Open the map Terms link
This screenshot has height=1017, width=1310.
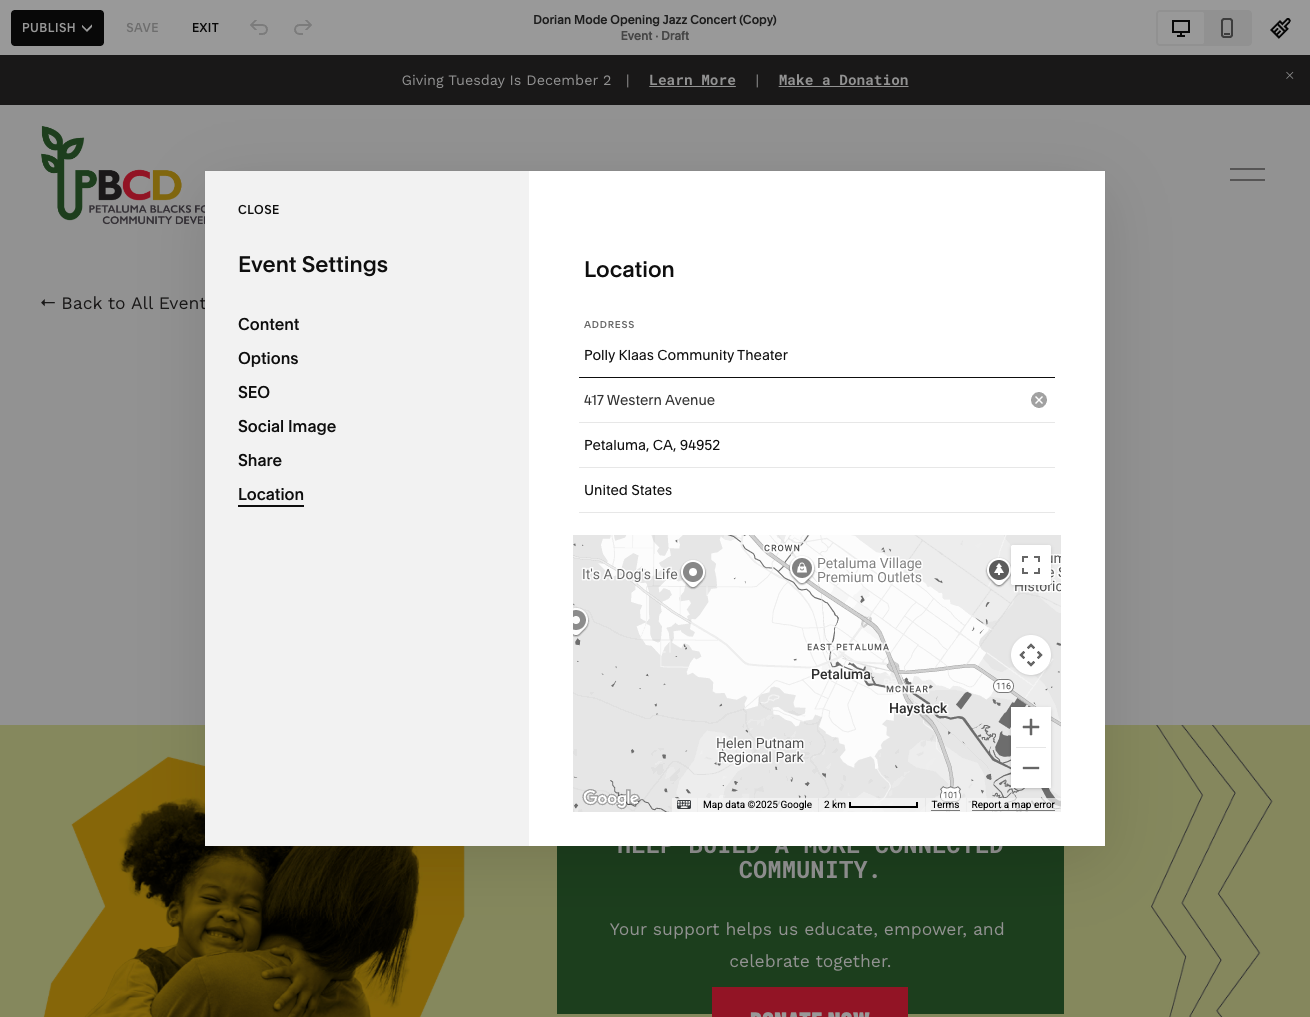(945, 804)
